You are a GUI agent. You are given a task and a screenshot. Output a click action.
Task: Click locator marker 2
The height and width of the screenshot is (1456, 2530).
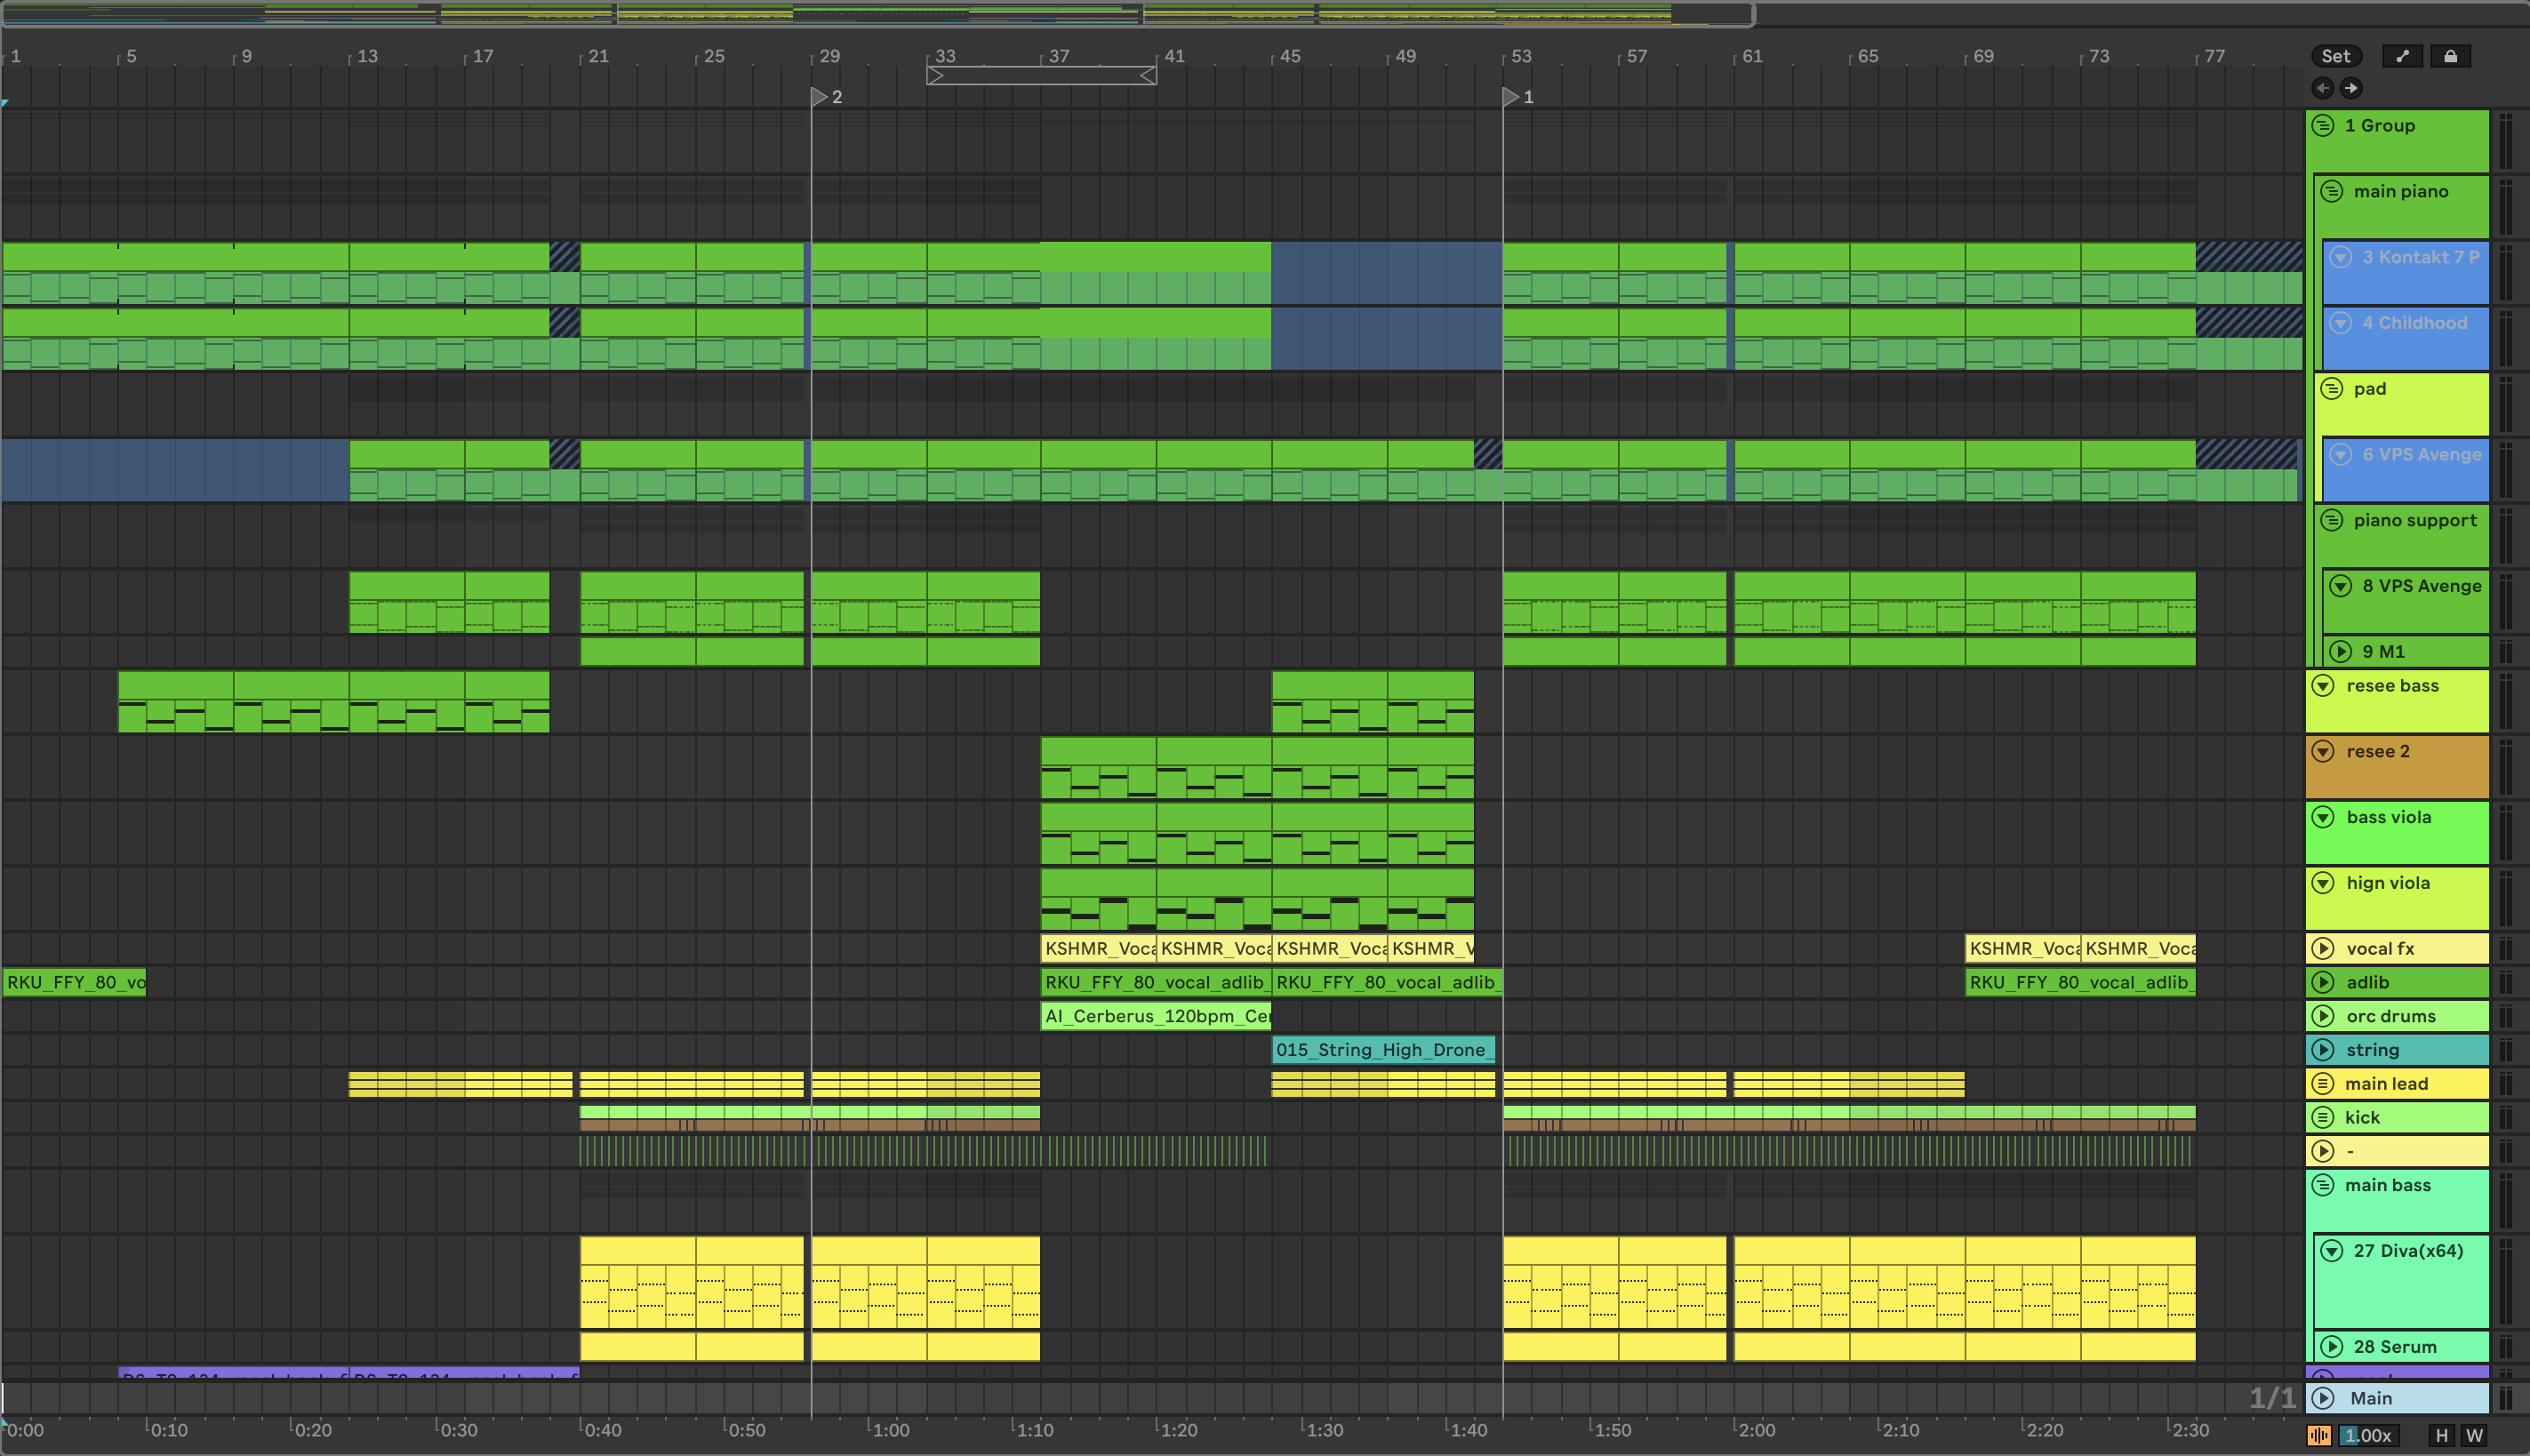(819, 97)
